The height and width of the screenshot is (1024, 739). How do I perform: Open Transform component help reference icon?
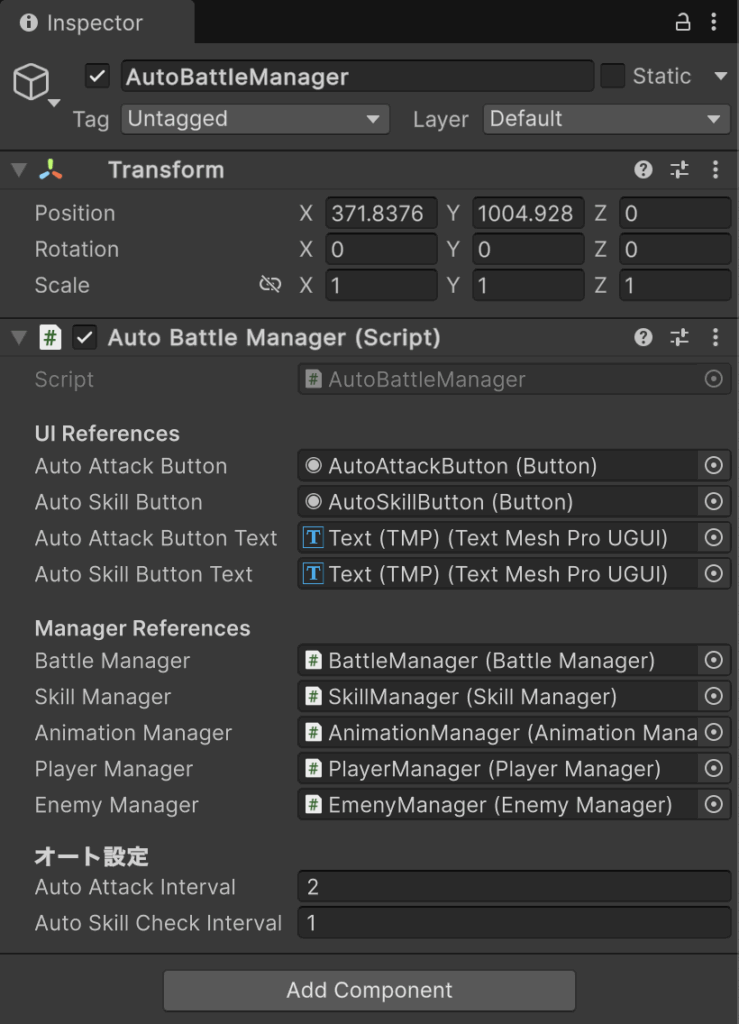click(x=643, y=170)
